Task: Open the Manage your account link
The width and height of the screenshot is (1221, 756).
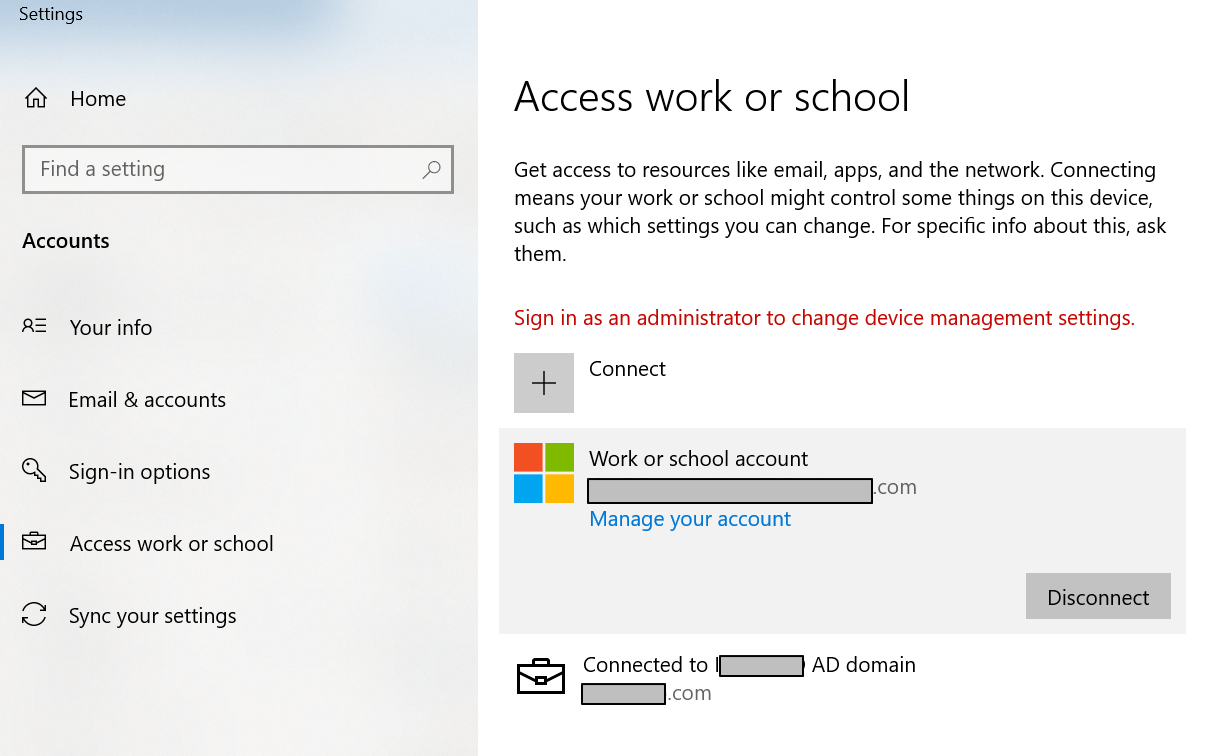Action: (x=689, y=519)
